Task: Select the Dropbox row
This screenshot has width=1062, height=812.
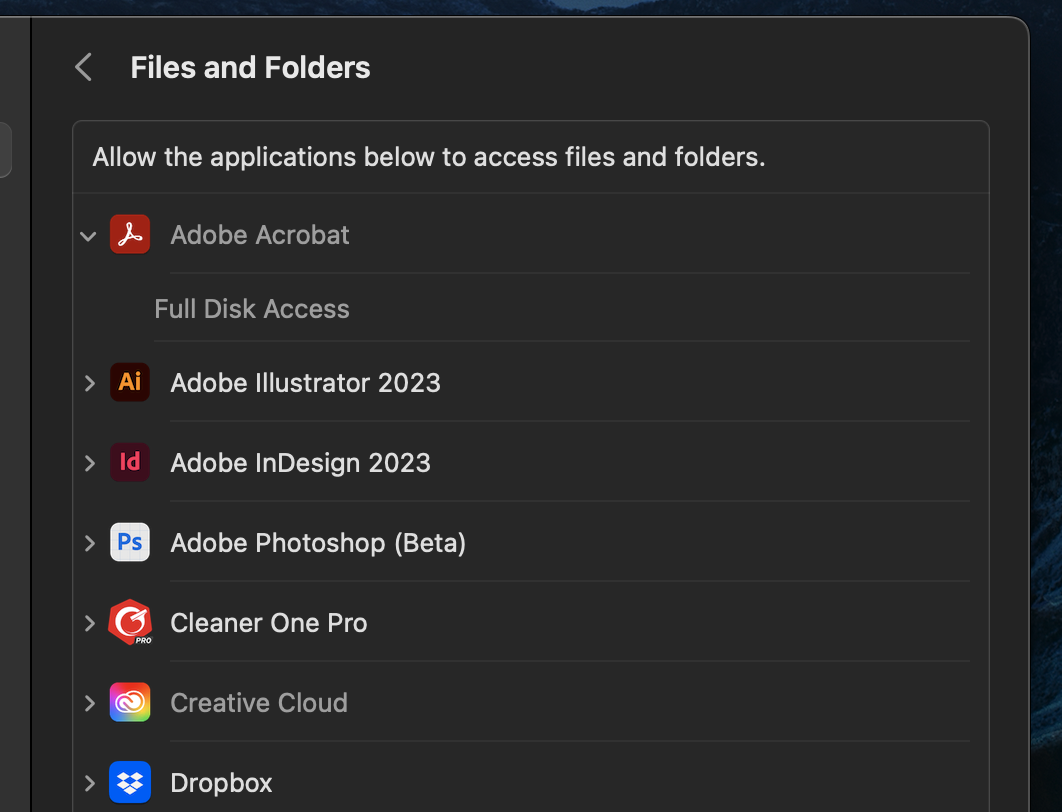Action: pyautogui.click(x=221, y=783)
